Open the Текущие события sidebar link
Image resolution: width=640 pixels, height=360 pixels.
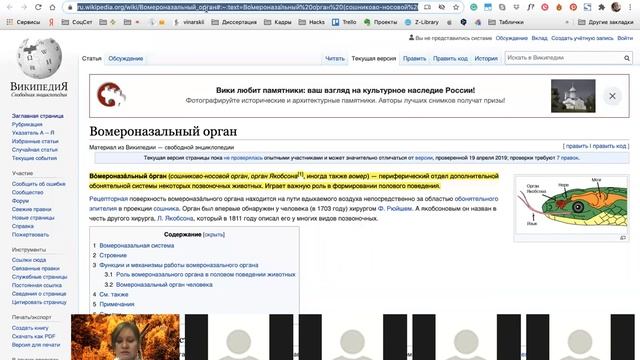pyautogui.click(x=34, y=158)
